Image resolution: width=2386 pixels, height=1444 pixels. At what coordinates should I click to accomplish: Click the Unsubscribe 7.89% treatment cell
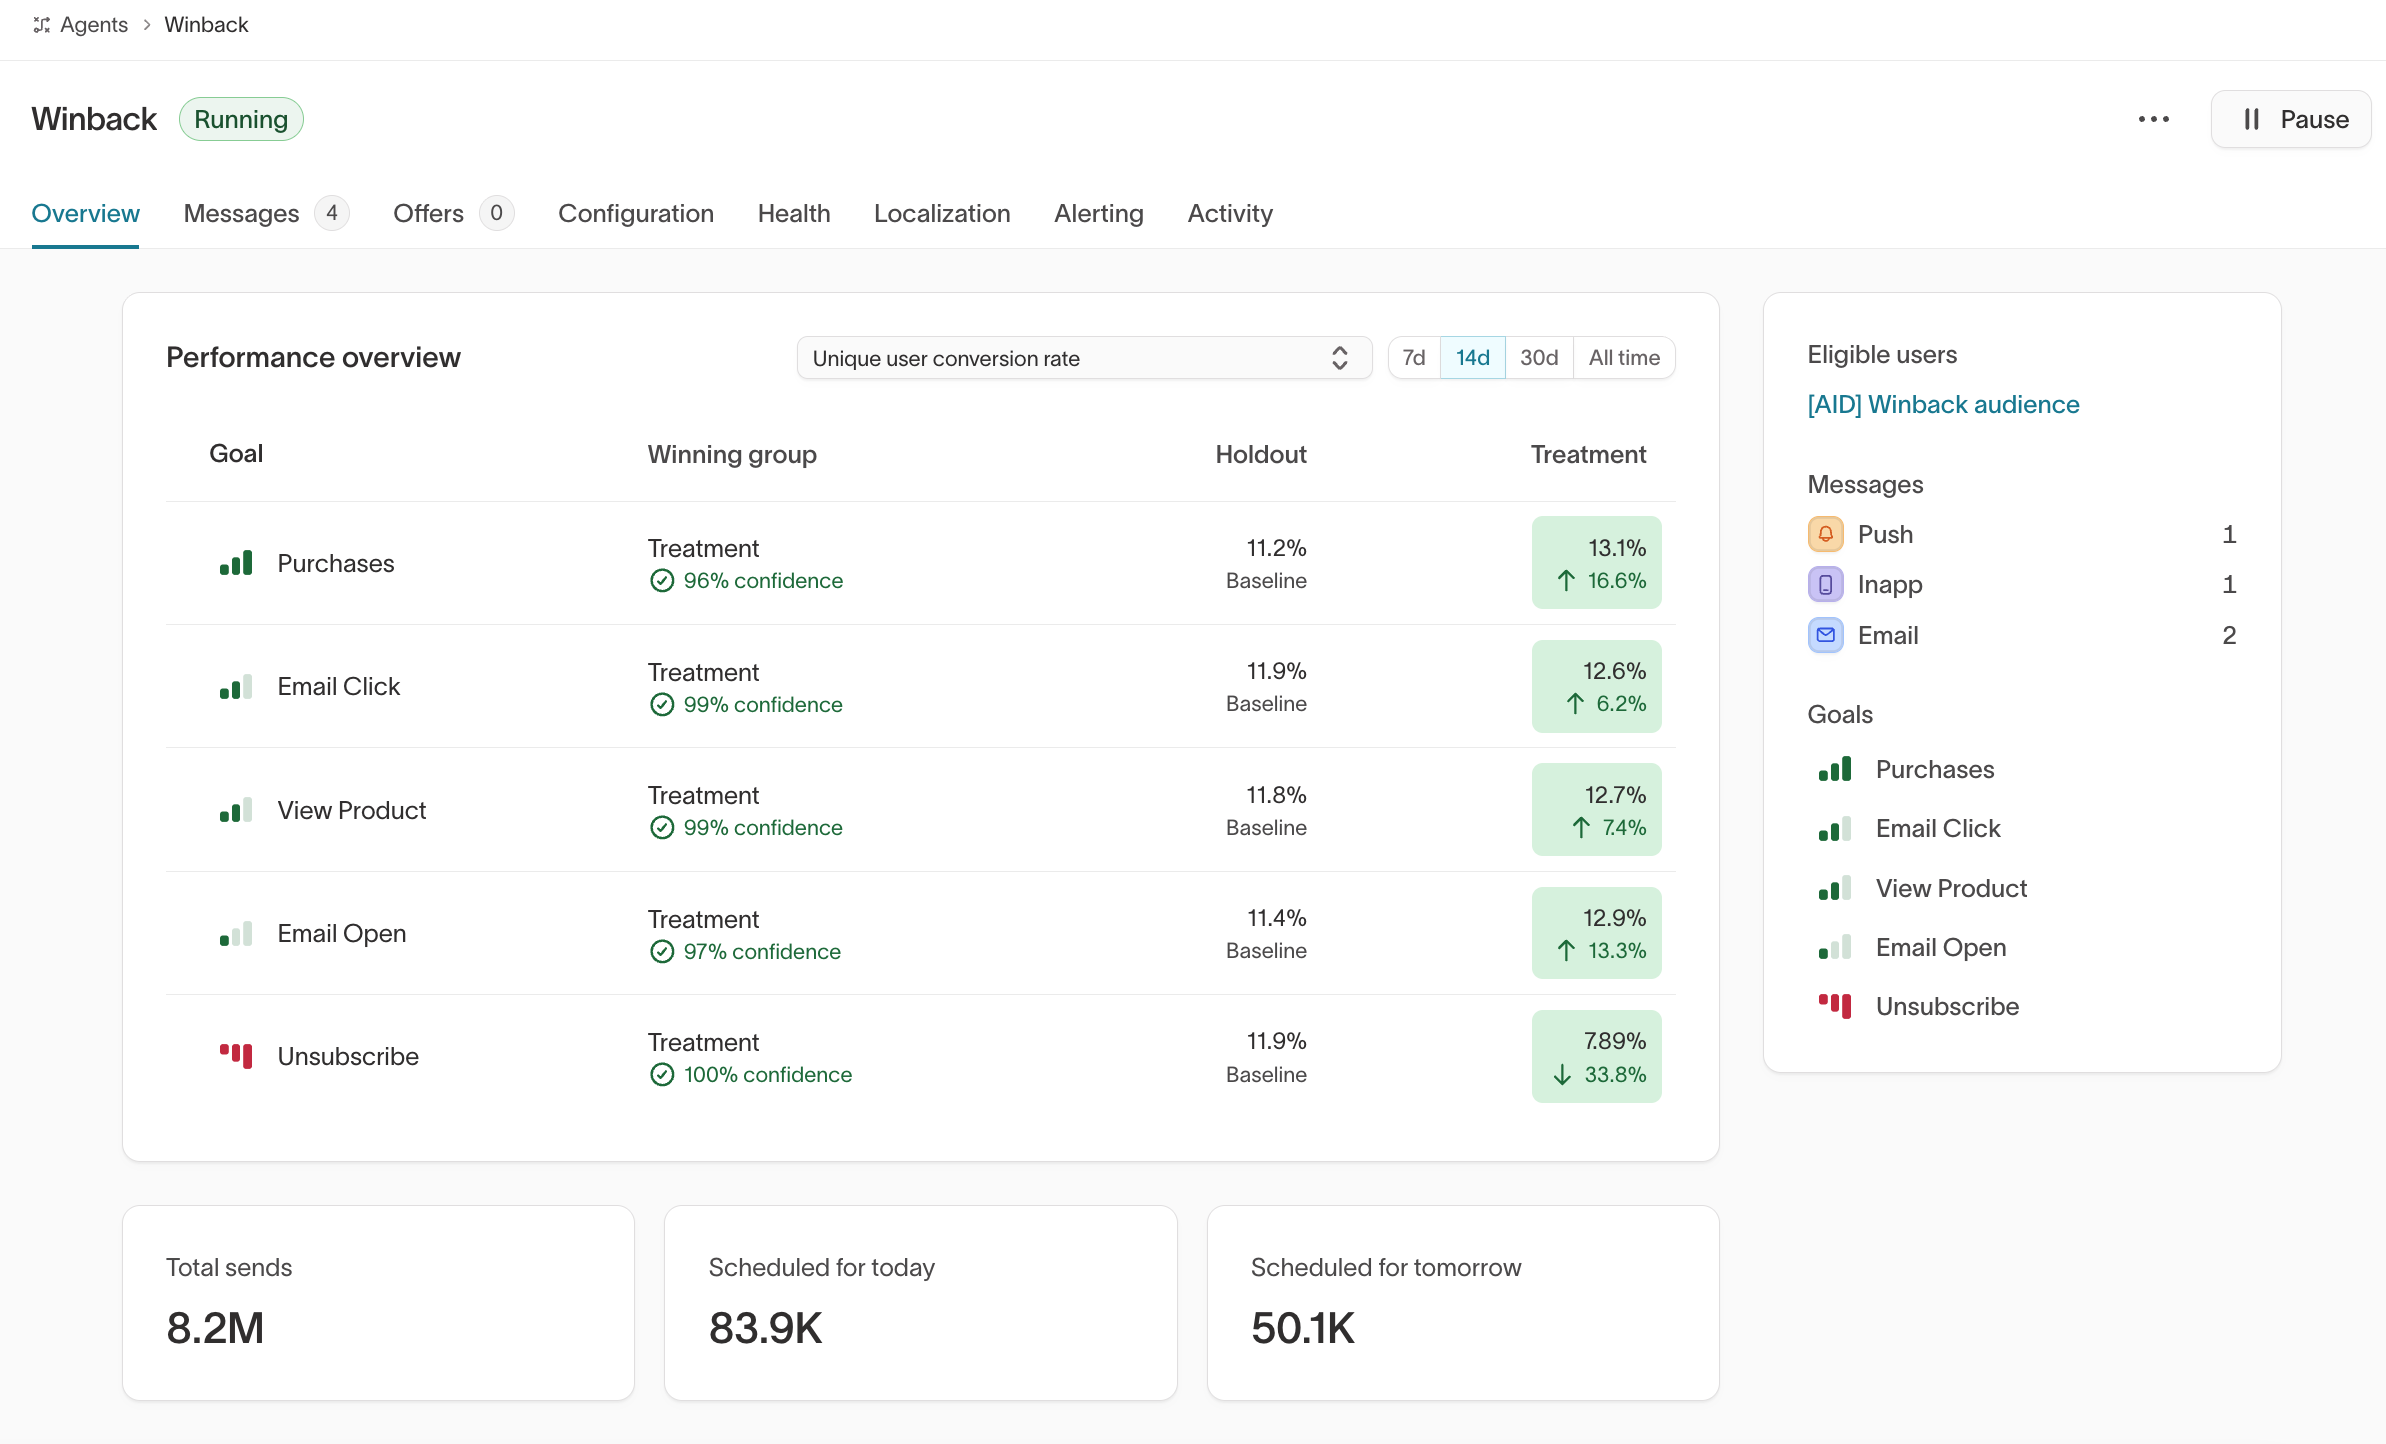[x=1596, y=1057]
